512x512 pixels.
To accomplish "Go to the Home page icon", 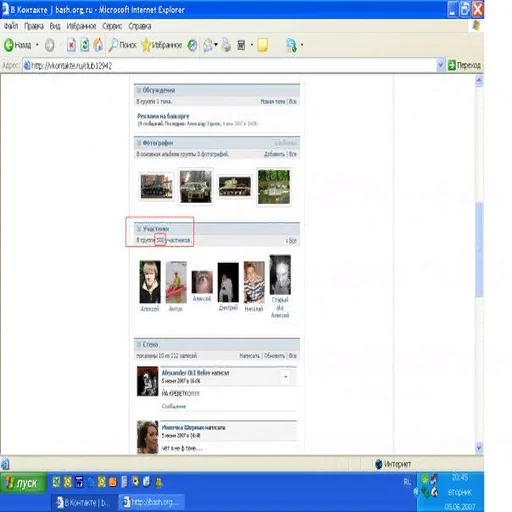I will click(98, 45).
